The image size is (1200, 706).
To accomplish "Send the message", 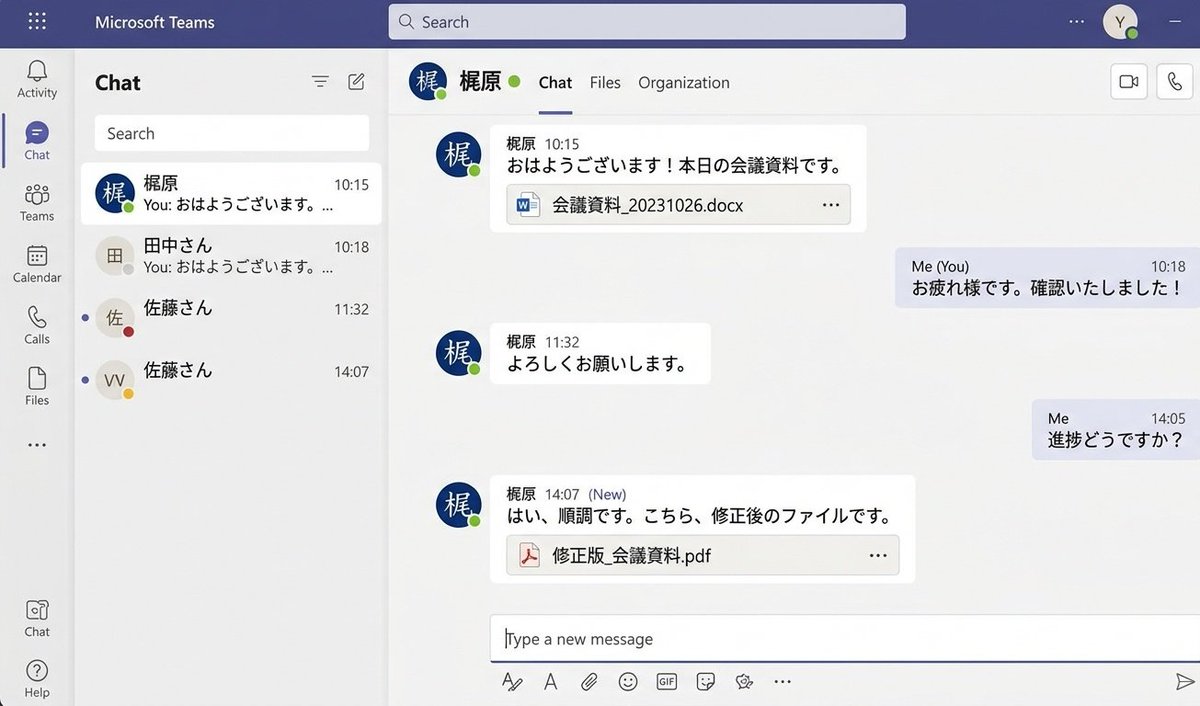I will click(1185, 682).
